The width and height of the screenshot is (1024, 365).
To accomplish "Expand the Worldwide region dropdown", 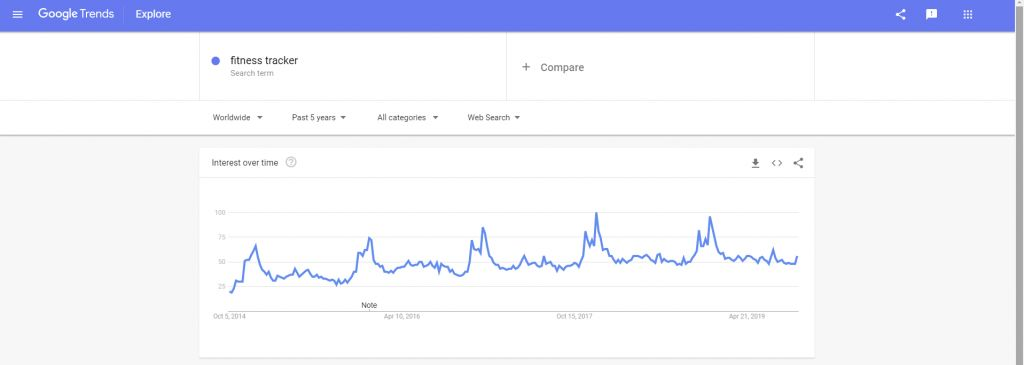I will (238, 118).
